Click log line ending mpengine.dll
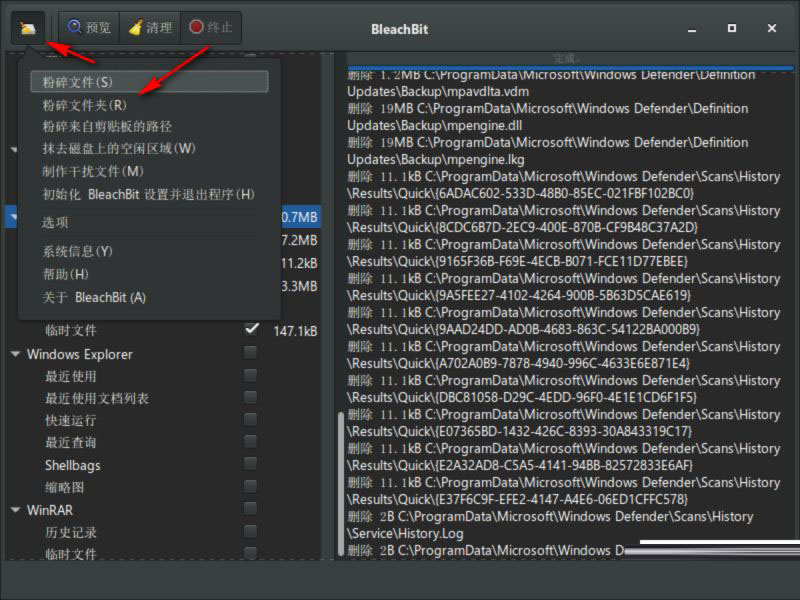Viewport: 800px width, 600px height. [x=548, y=117]
